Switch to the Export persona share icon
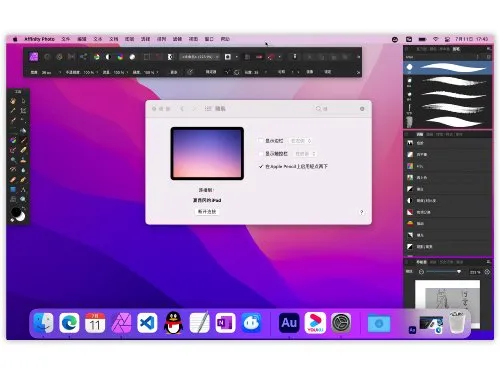The image size is (500, 375). click(83, 57)
